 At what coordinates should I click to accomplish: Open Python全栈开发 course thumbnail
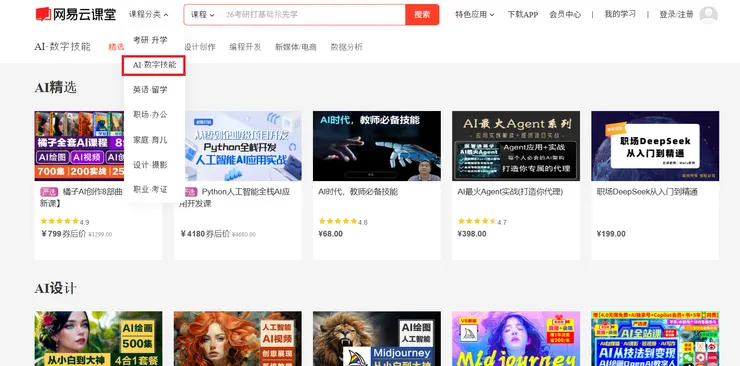click(243, 146)
